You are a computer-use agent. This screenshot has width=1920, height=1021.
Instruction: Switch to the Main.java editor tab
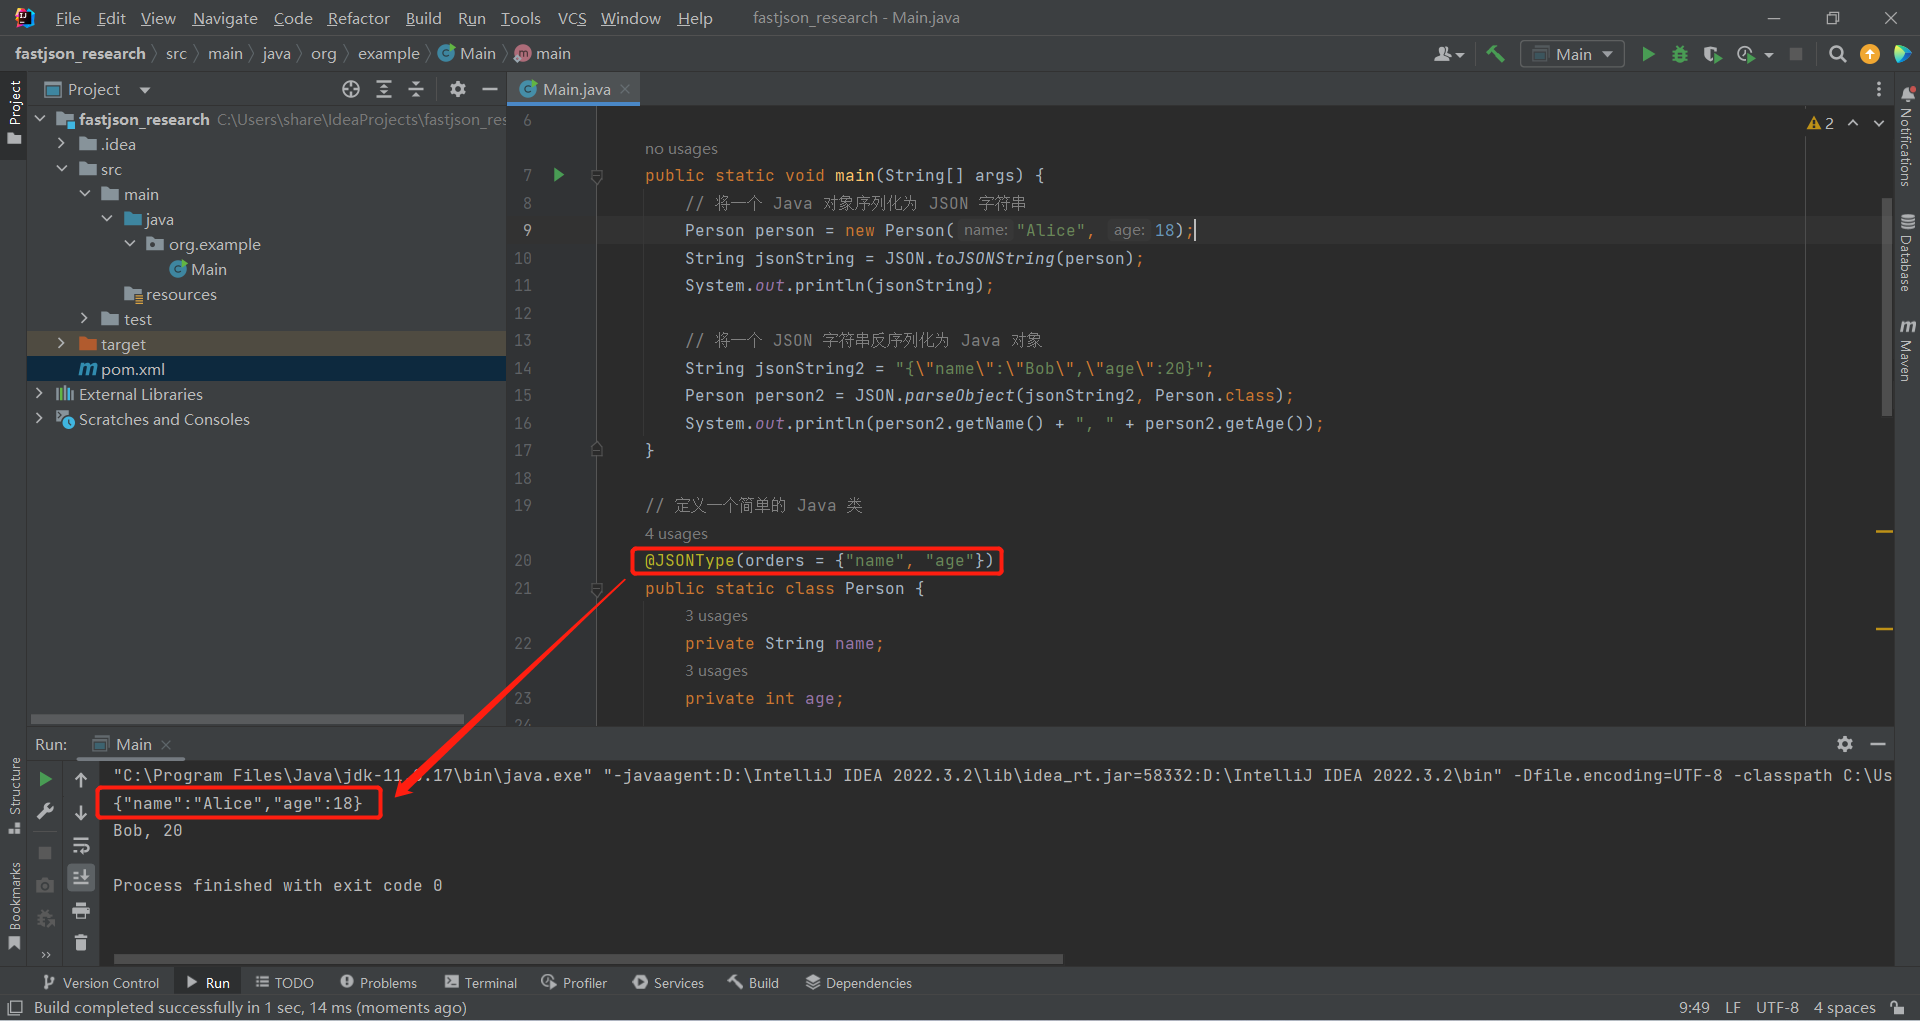pos(576,89)
